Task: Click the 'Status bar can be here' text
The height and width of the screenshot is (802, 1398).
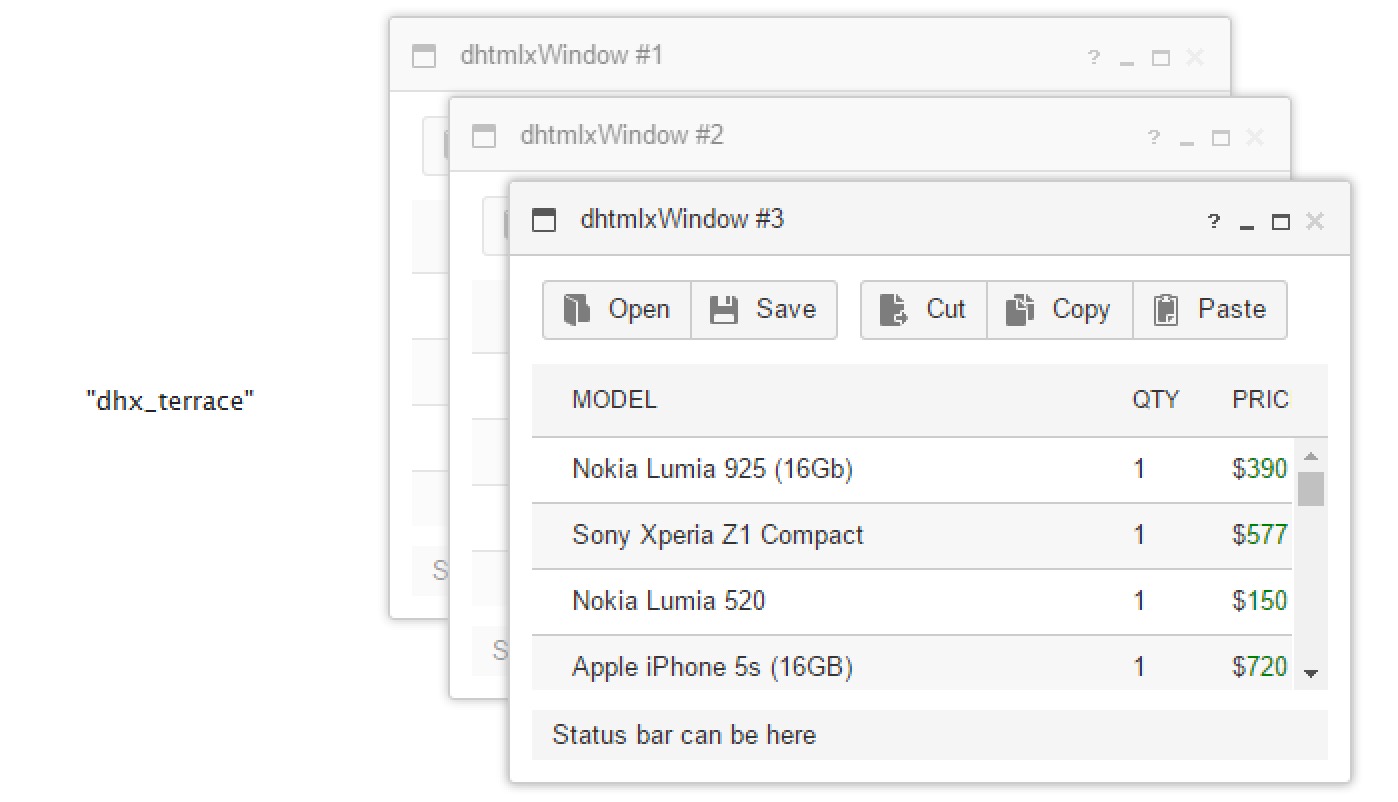Action: click(x=684, y=735)
